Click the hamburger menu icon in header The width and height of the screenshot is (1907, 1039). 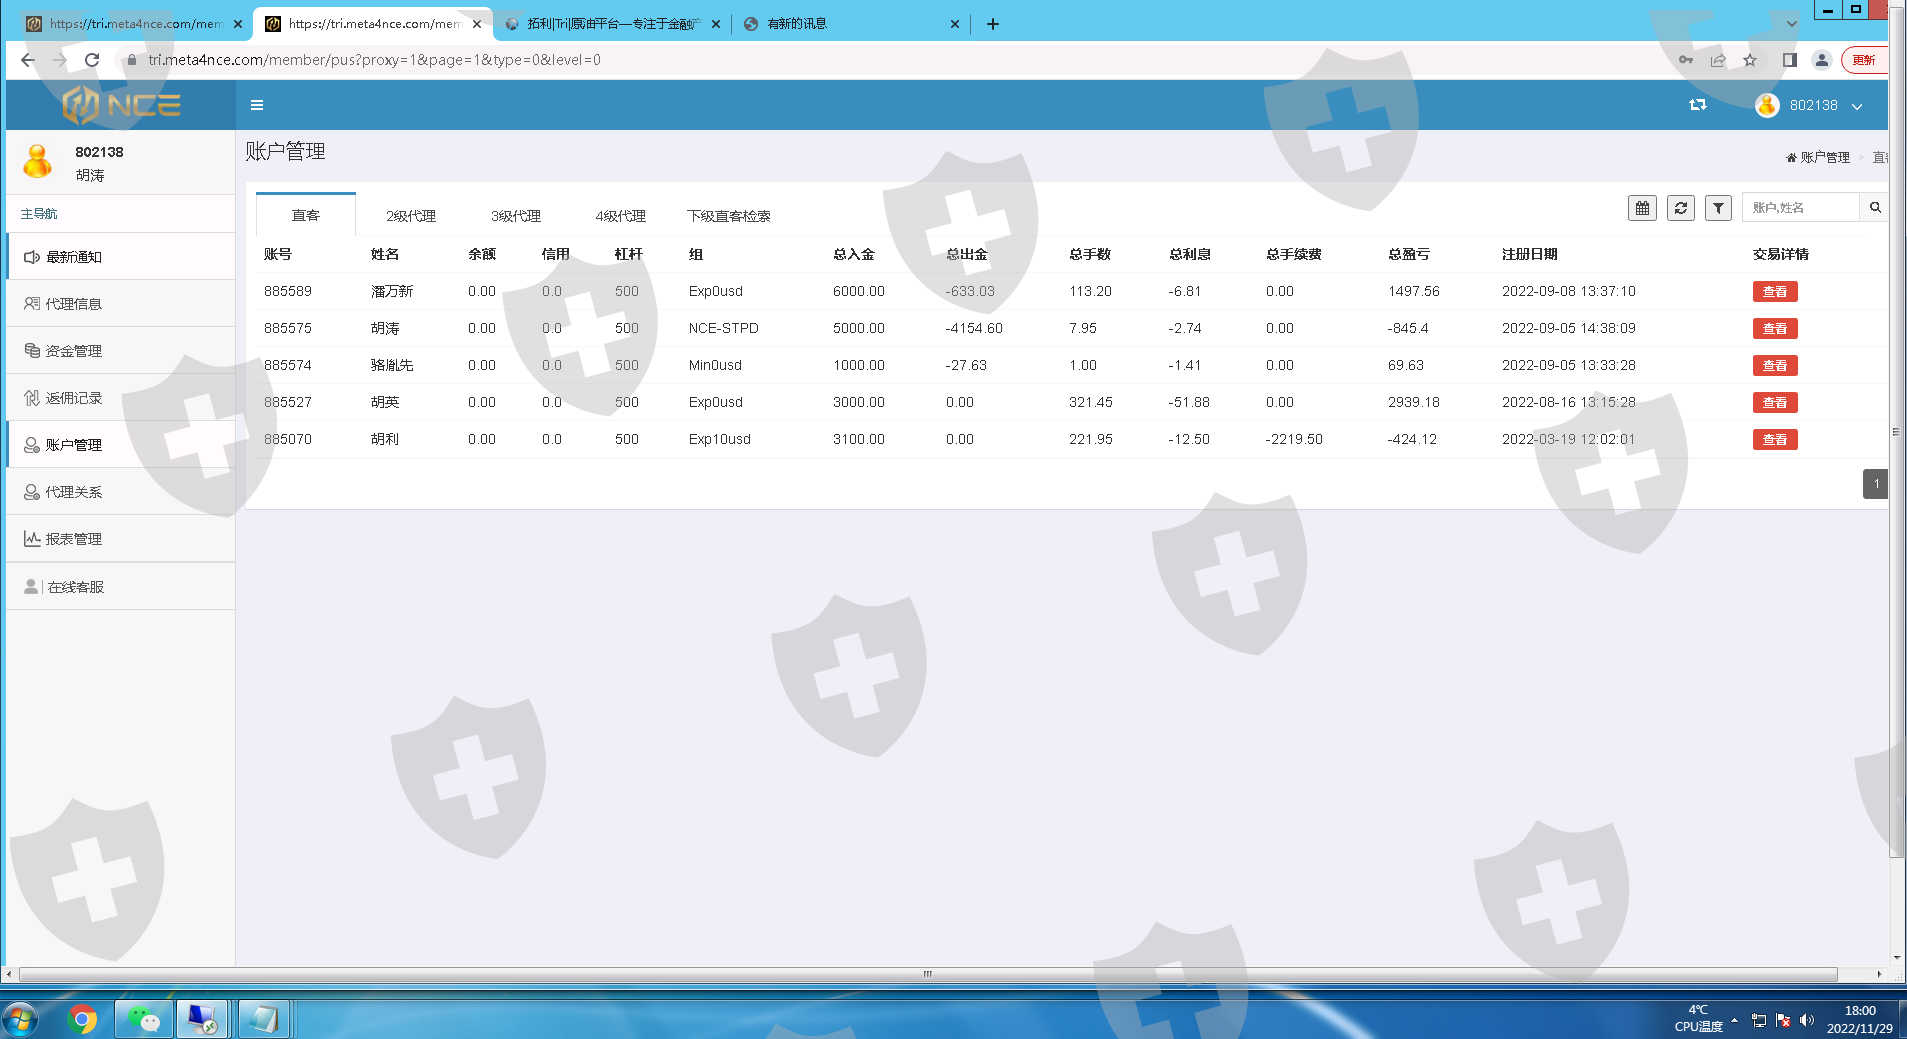pyautogui.click(x=257, y=105)
